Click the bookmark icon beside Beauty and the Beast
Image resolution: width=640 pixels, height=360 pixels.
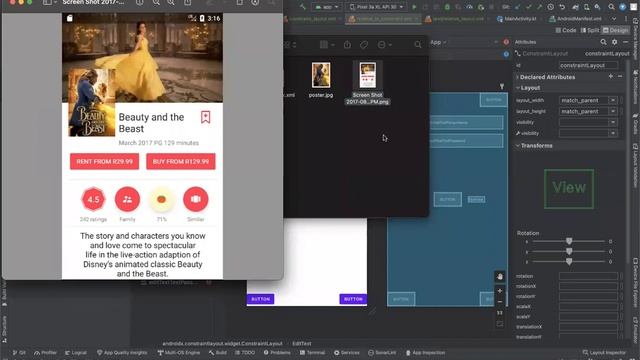click(205, 117)
